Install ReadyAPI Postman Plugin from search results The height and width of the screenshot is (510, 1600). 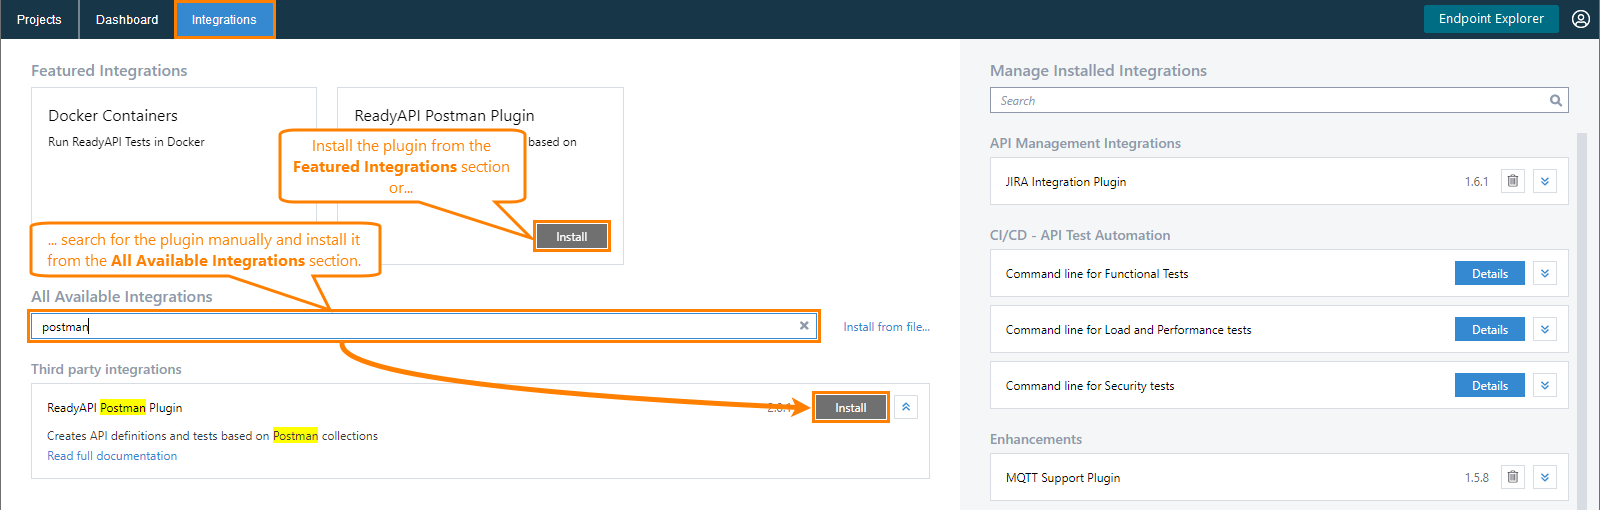click(x=851, y=408)
